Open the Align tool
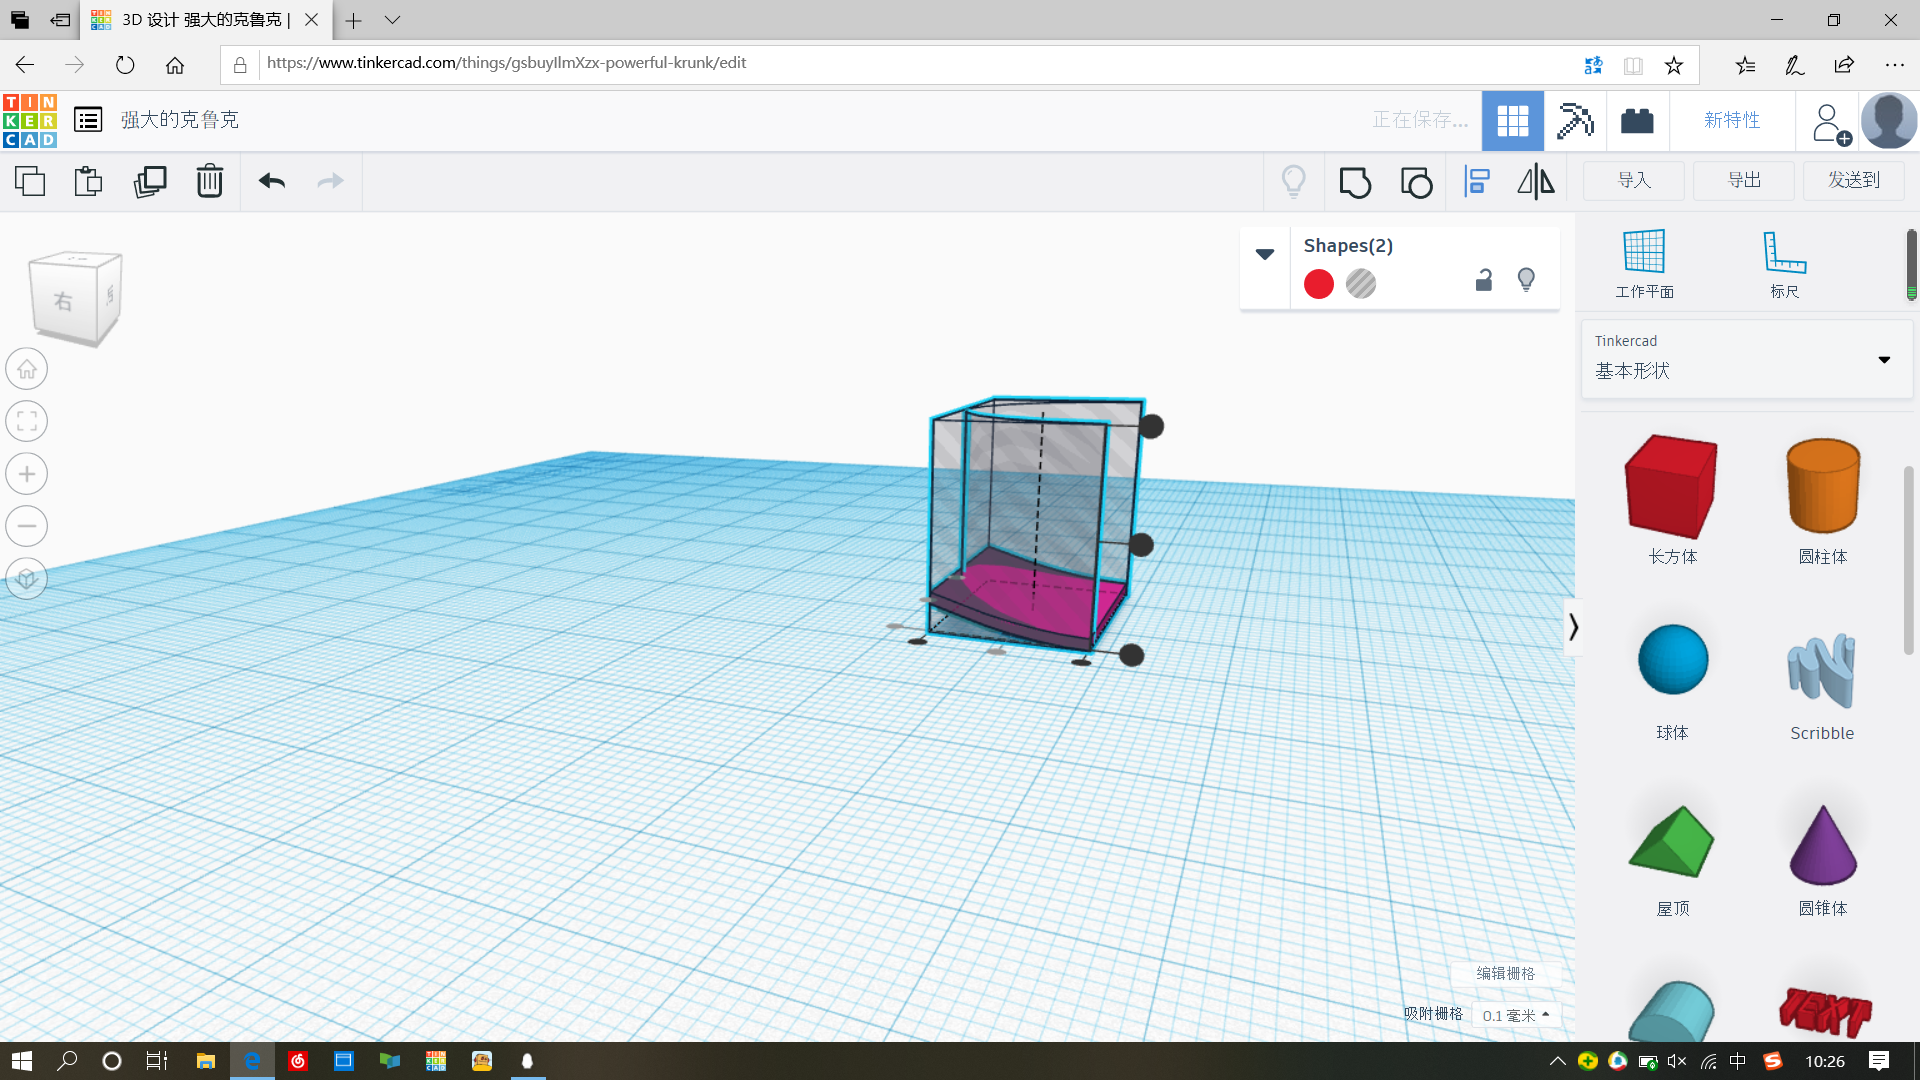This screenshot has width=1920, height=1080. tap(1477, 182)
